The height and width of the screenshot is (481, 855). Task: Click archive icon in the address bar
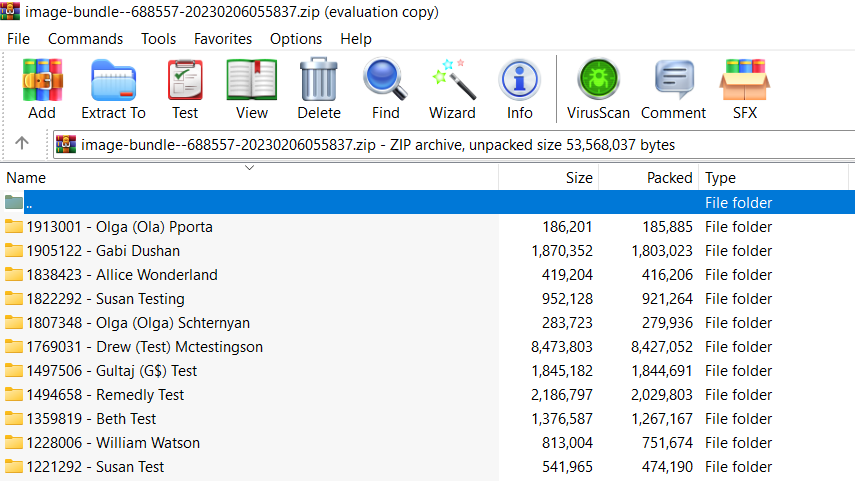click(66, 144)
